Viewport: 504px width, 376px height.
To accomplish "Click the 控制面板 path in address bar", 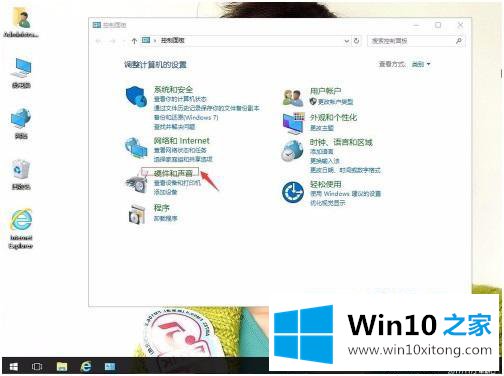I will (172, 41).
